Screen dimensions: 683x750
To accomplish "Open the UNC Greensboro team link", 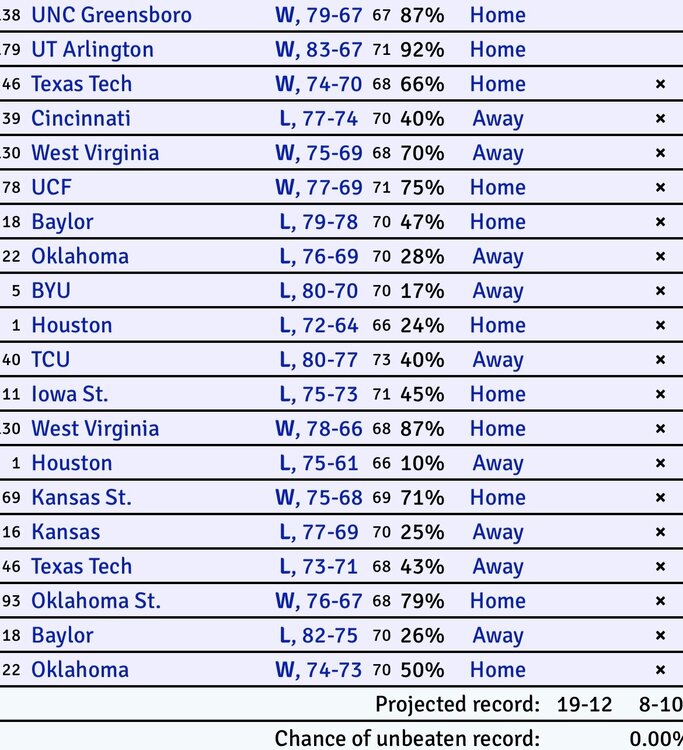I will 111,15.
